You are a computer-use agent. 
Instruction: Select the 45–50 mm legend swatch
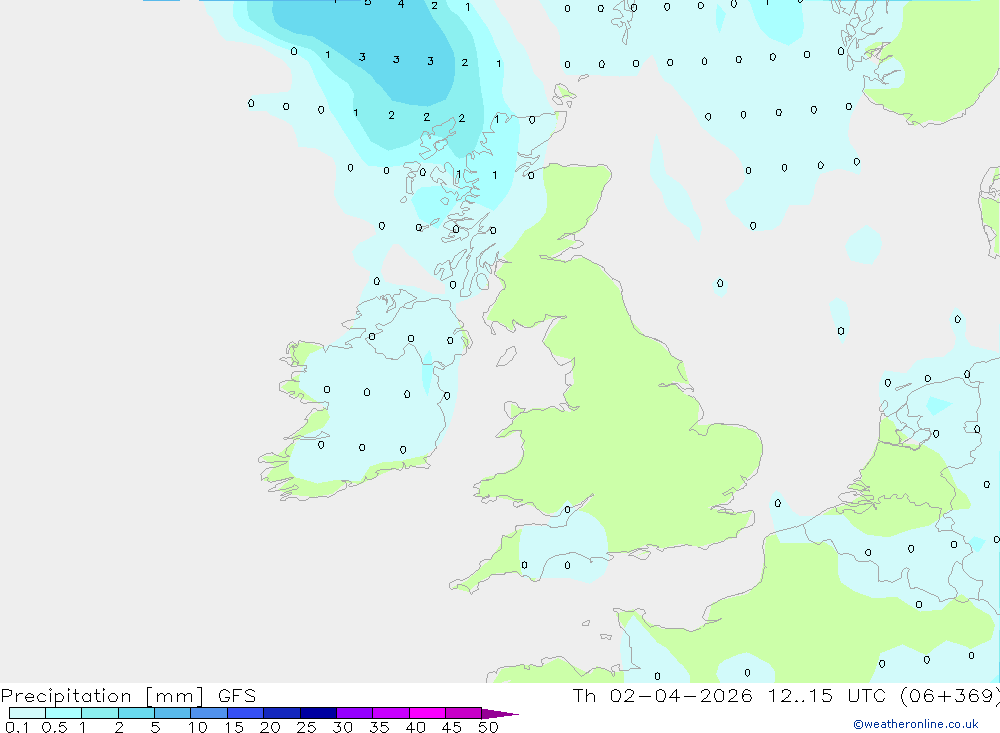click(464, 713)
